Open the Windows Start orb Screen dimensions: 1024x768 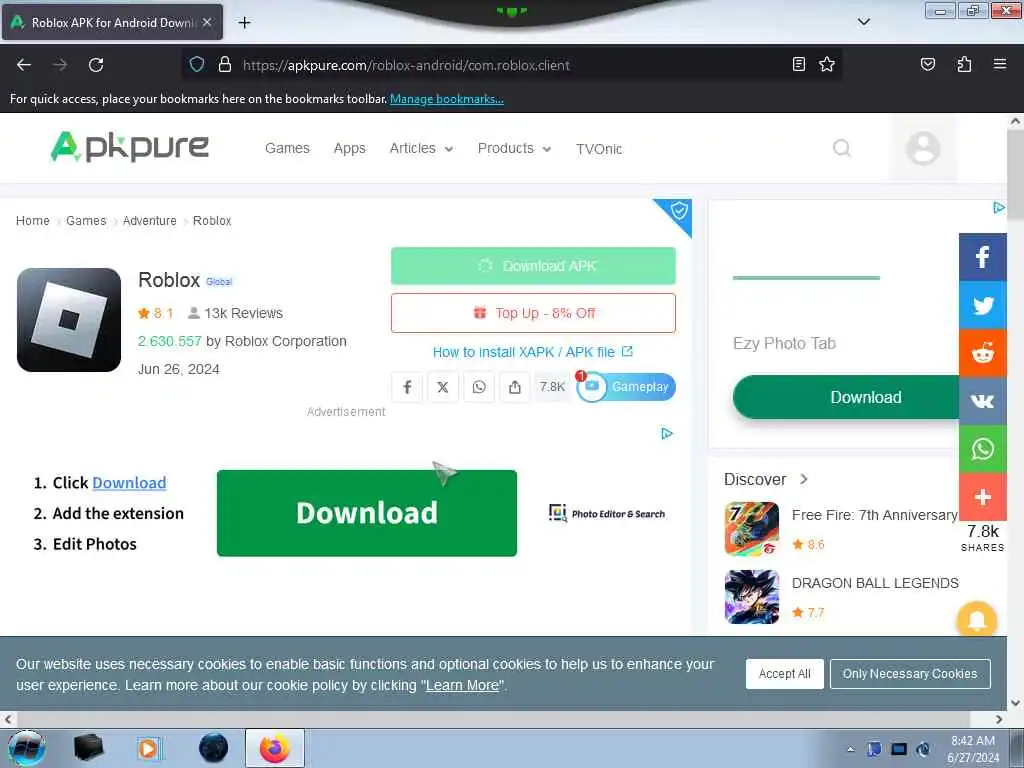[x=26, y=748]
